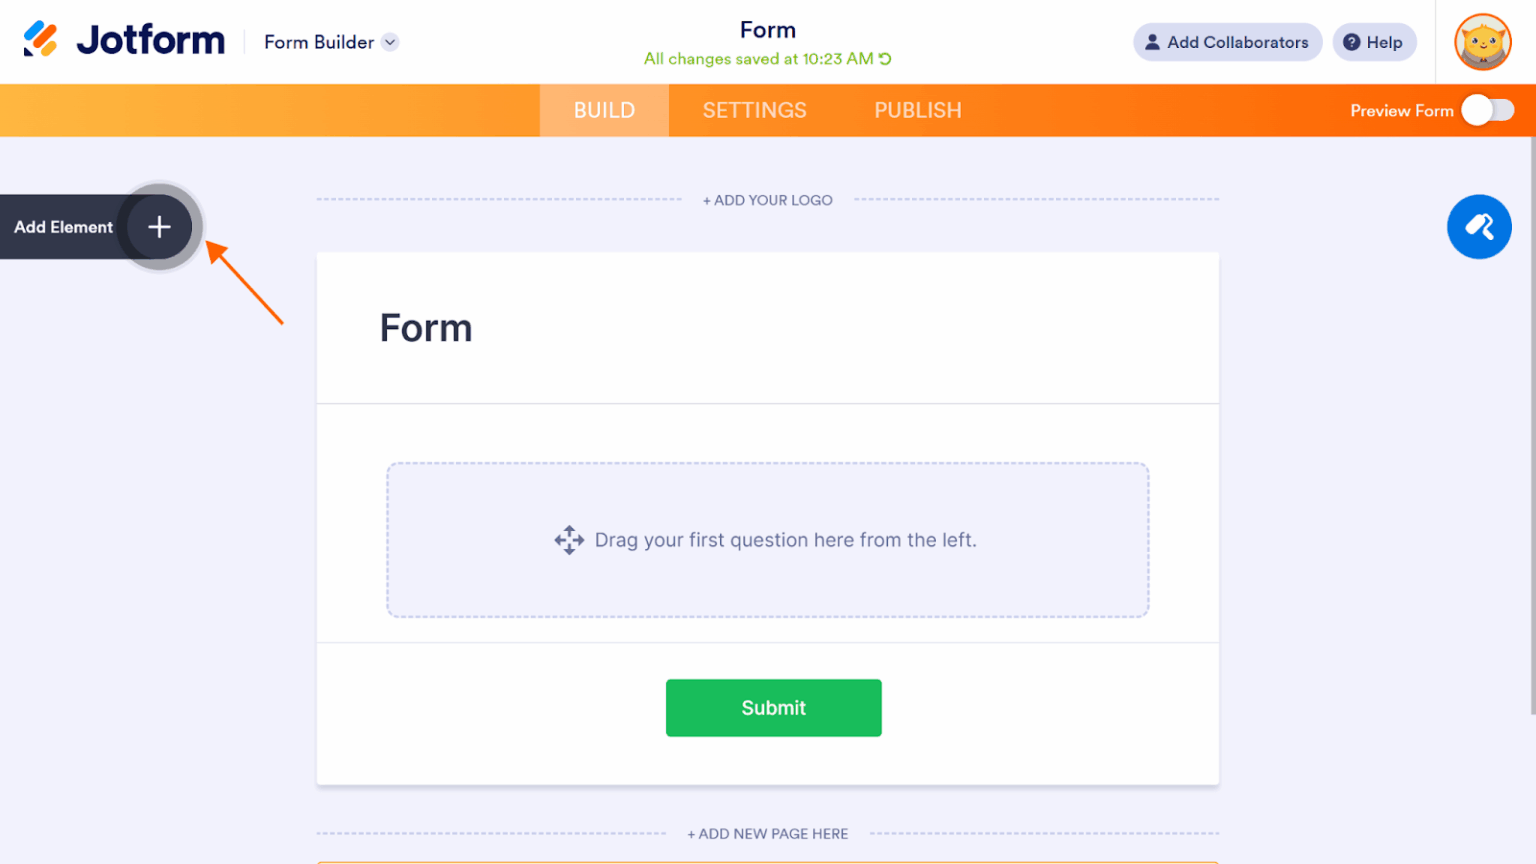The image size is (1536, 864).
Task: Click the drag crosshair icon in the question area
Action: pyautogui.click(x=569, y=540)
